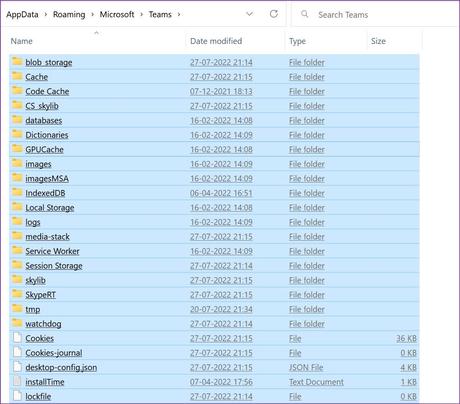Expand the chevron after Microsoft

(x=141, y=15)
